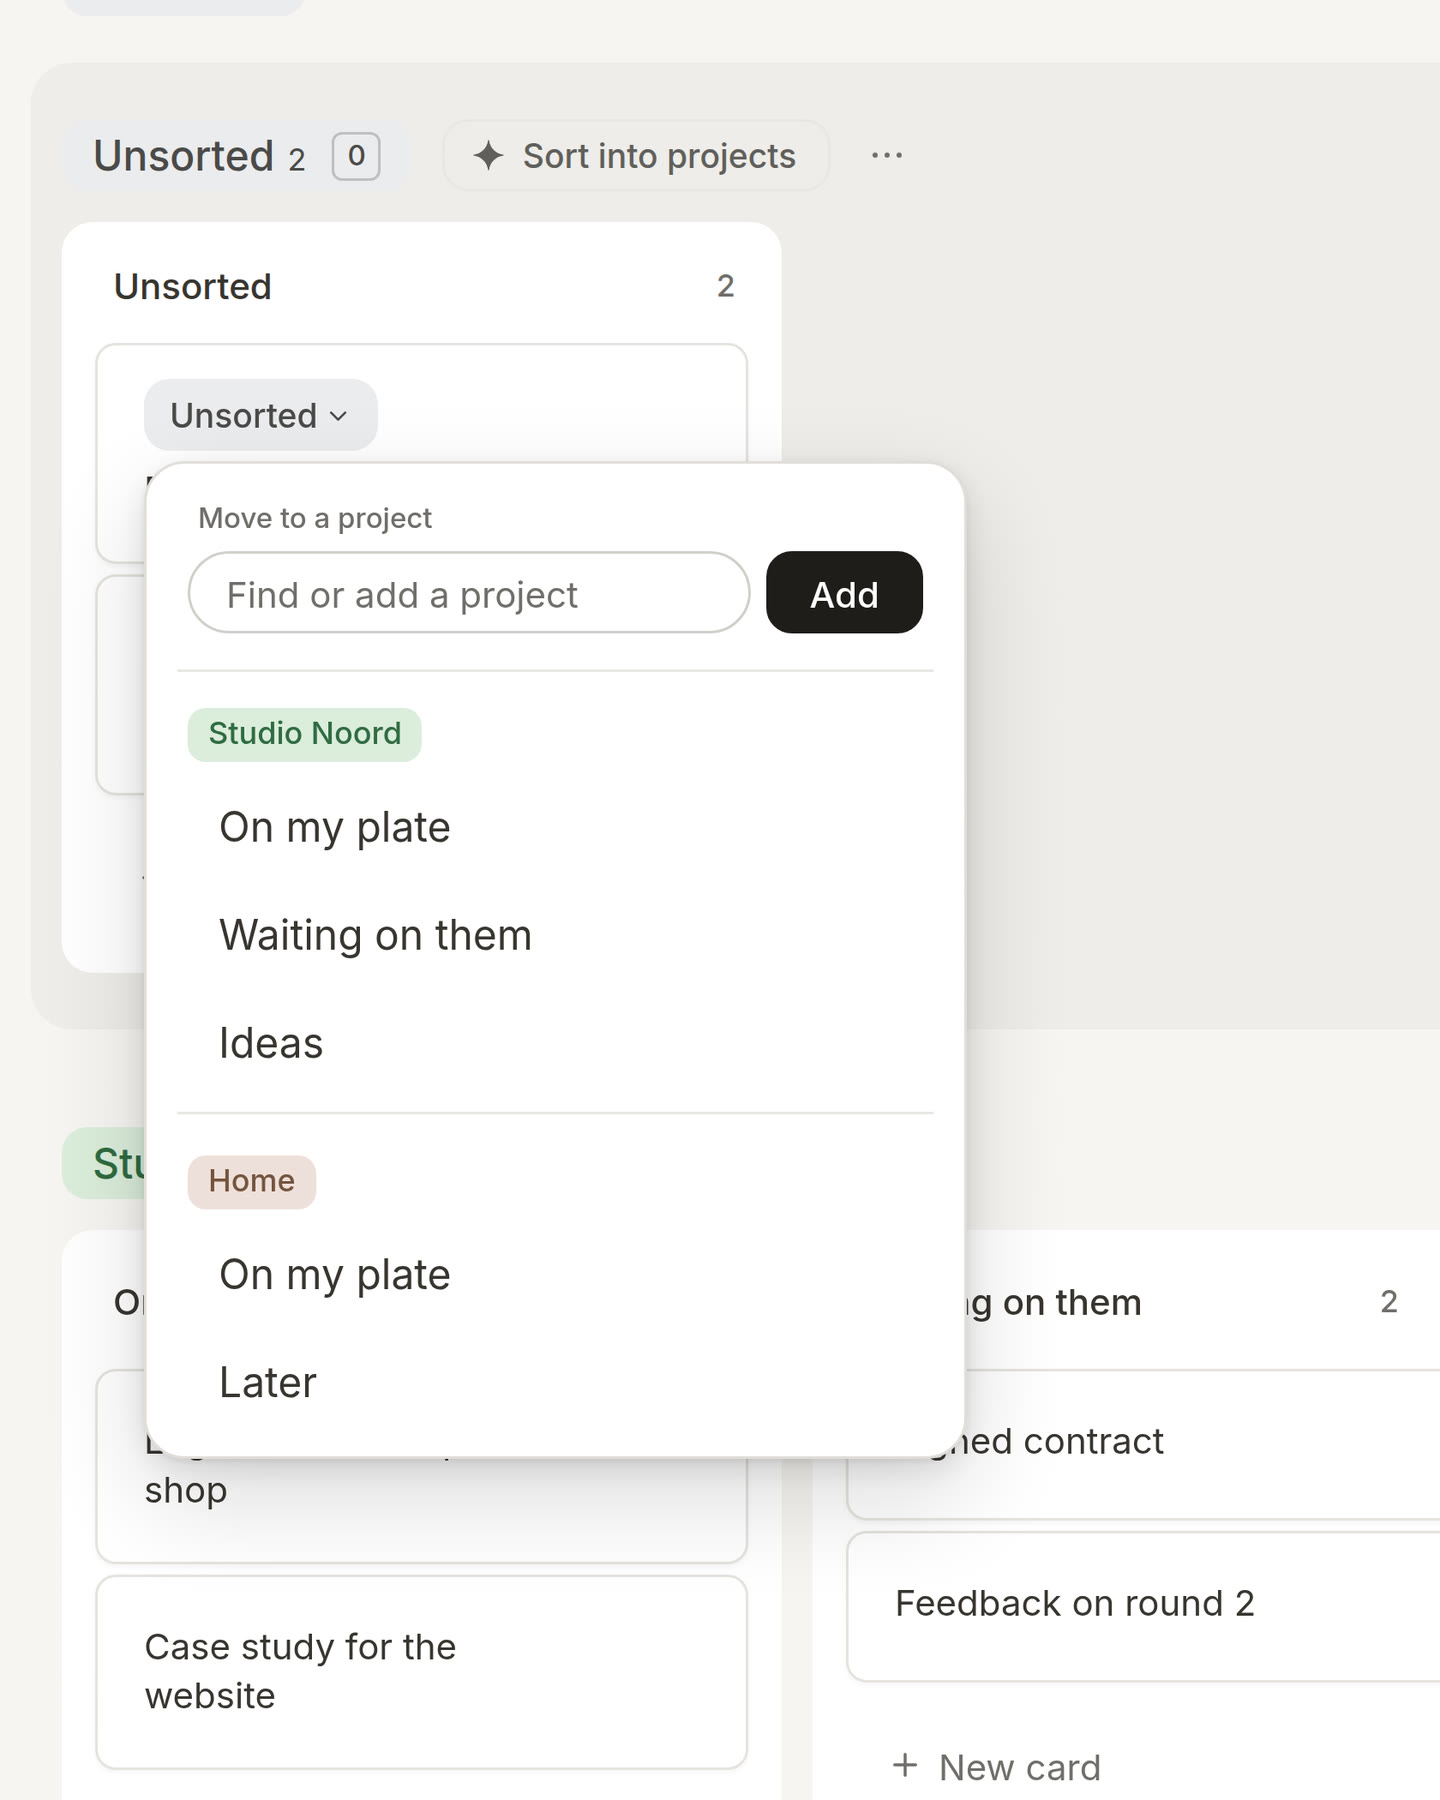Click the Sort into projects button
The width and height of the screenshot is (1440, 1800).
[636, 156]
